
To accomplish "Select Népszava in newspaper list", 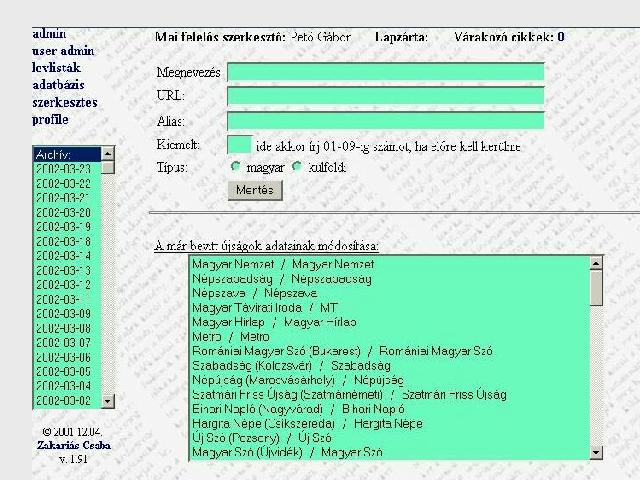I will click(x=390, y=293).
